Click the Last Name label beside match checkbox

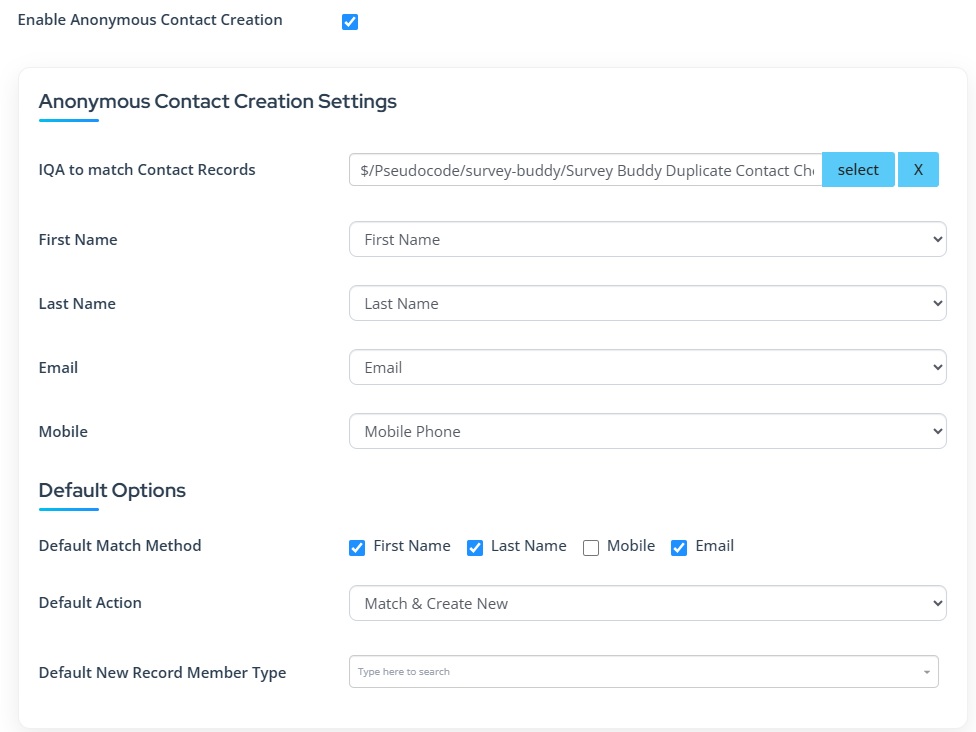[x=528, y=546]
